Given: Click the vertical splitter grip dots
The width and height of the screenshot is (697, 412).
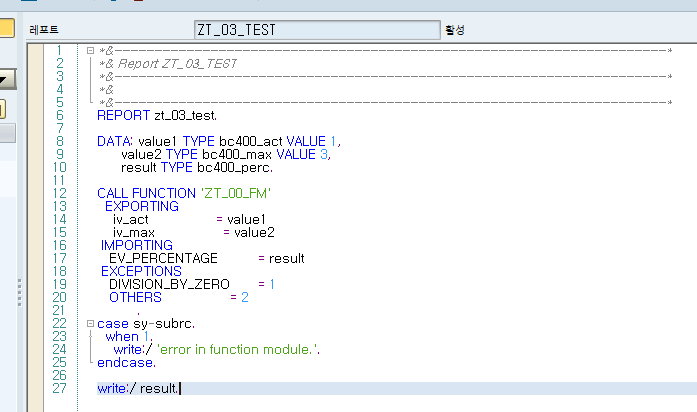Looking at the screenshot, I should coord(20,293).
